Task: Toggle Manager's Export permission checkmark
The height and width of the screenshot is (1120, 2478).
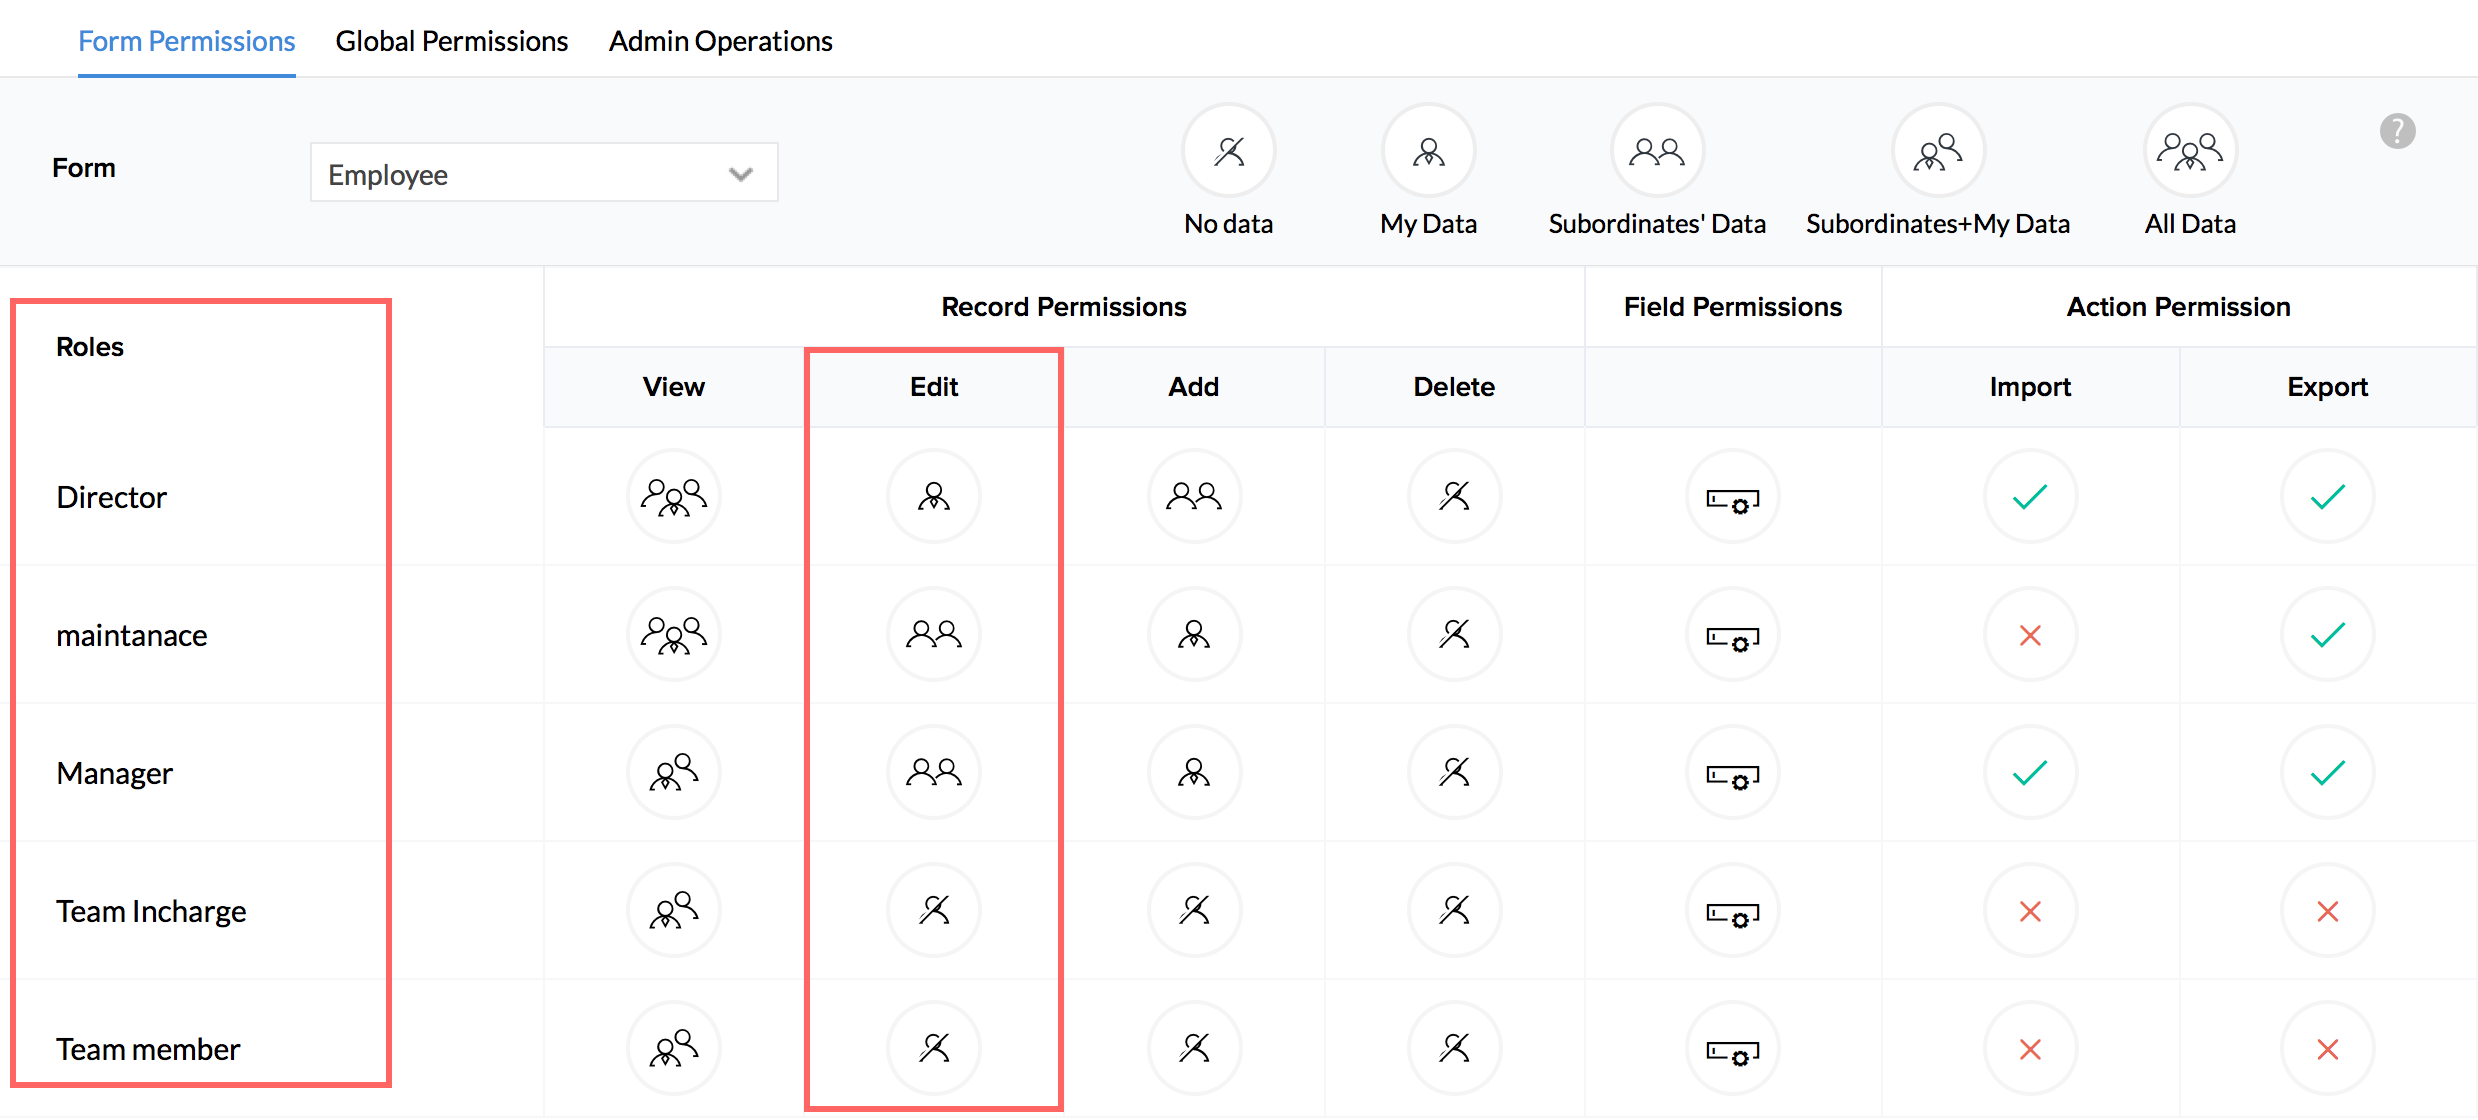Action: click(x=2327, y=772)
